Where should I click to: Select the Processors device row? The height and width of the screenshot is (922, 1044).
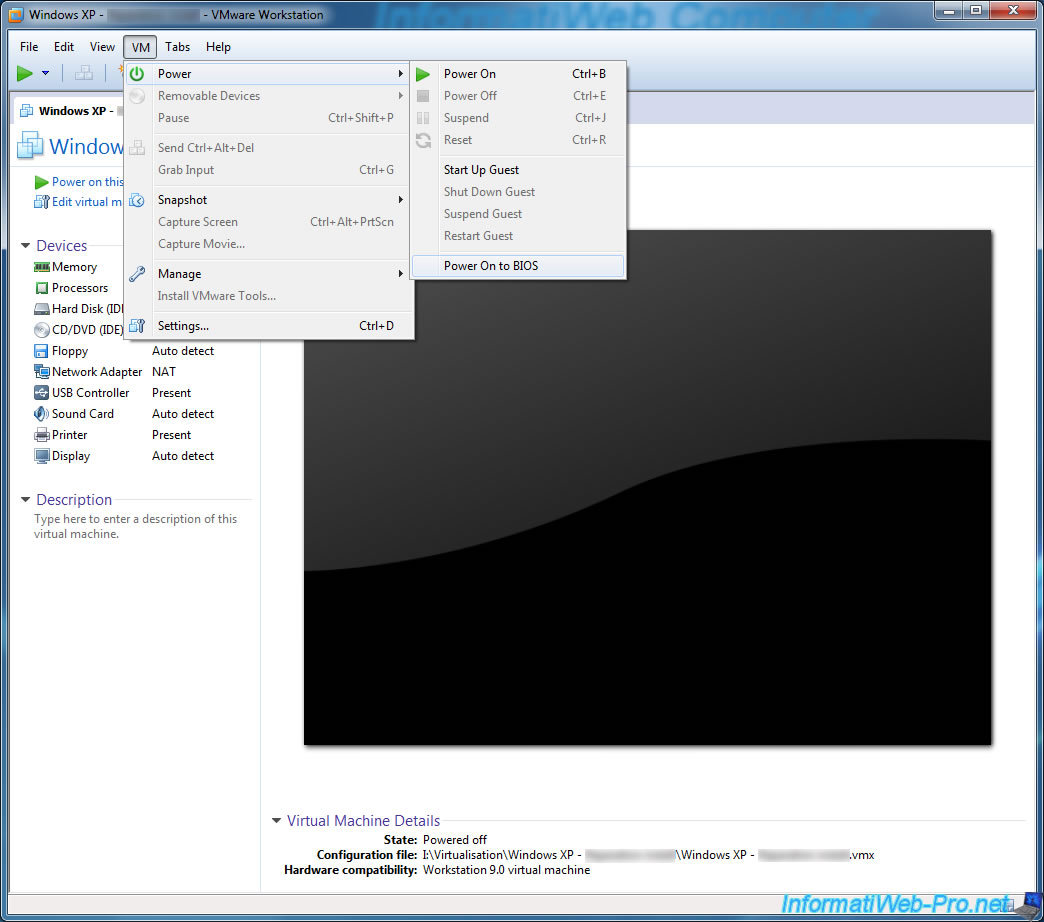point(80,288)
